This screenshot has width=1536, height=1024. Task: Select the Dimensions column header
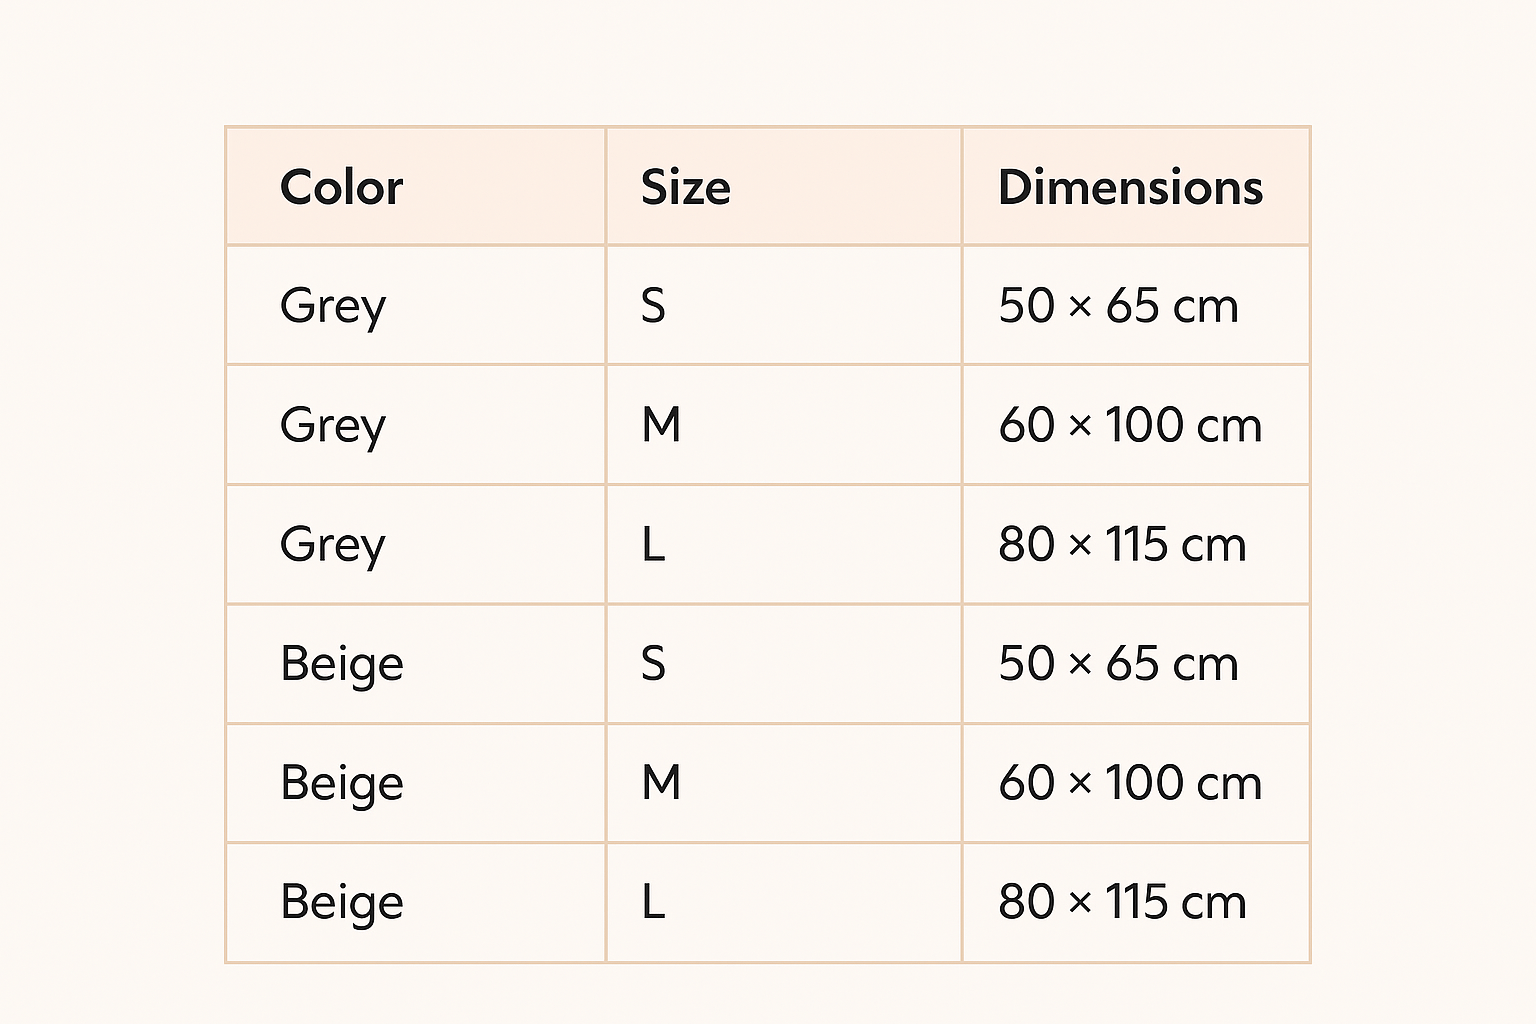point(1130,187)
